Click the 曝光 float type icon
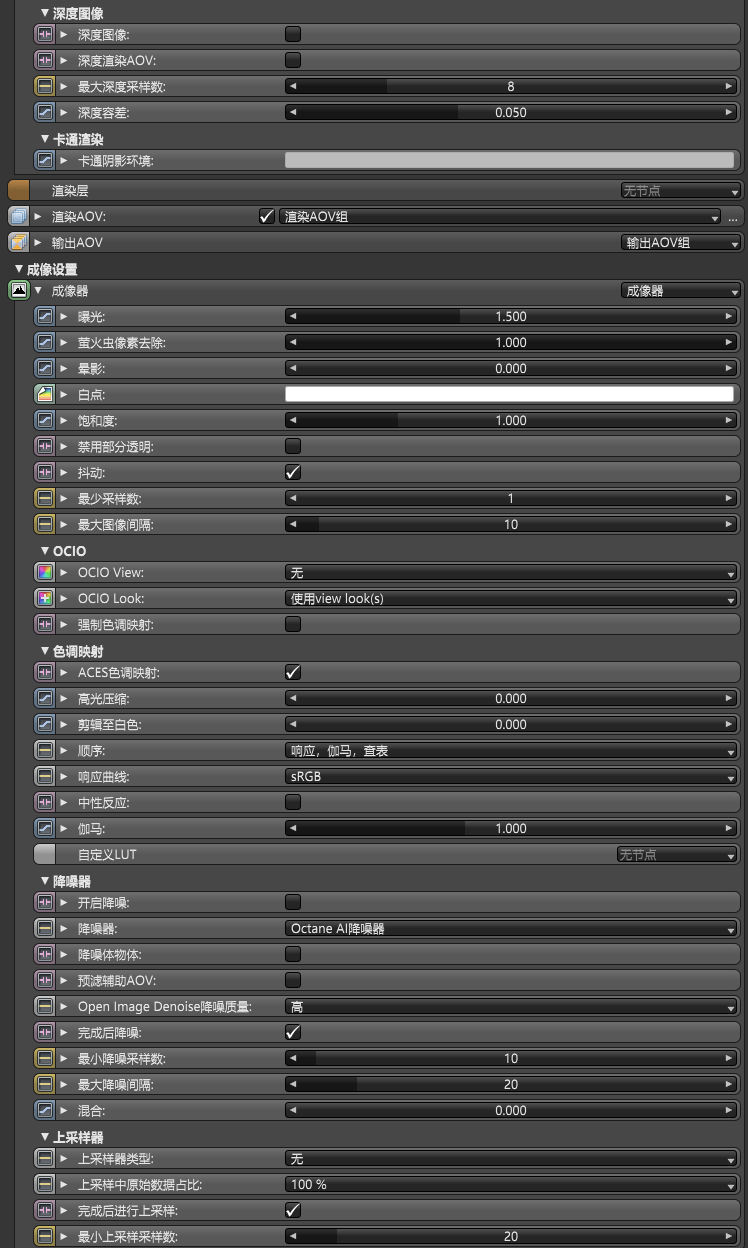The image size is (748, 1248). pos(44,317)
